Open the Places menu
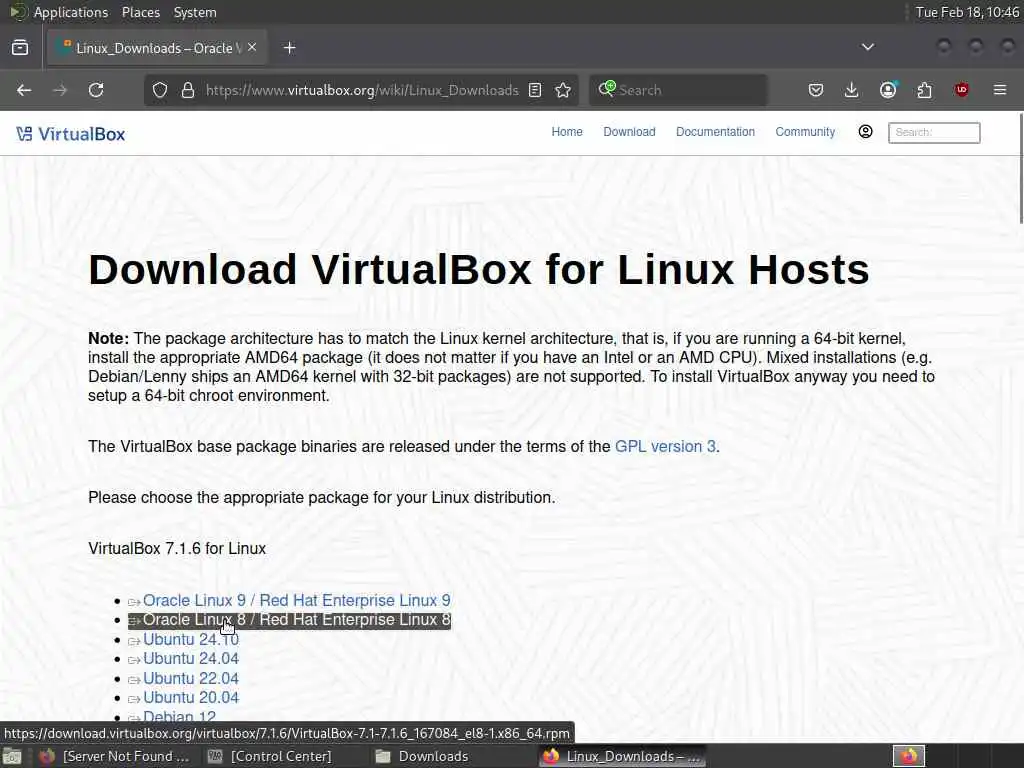Image resolution: width=1024 pixels, height=768 pixels. [141, 12]
